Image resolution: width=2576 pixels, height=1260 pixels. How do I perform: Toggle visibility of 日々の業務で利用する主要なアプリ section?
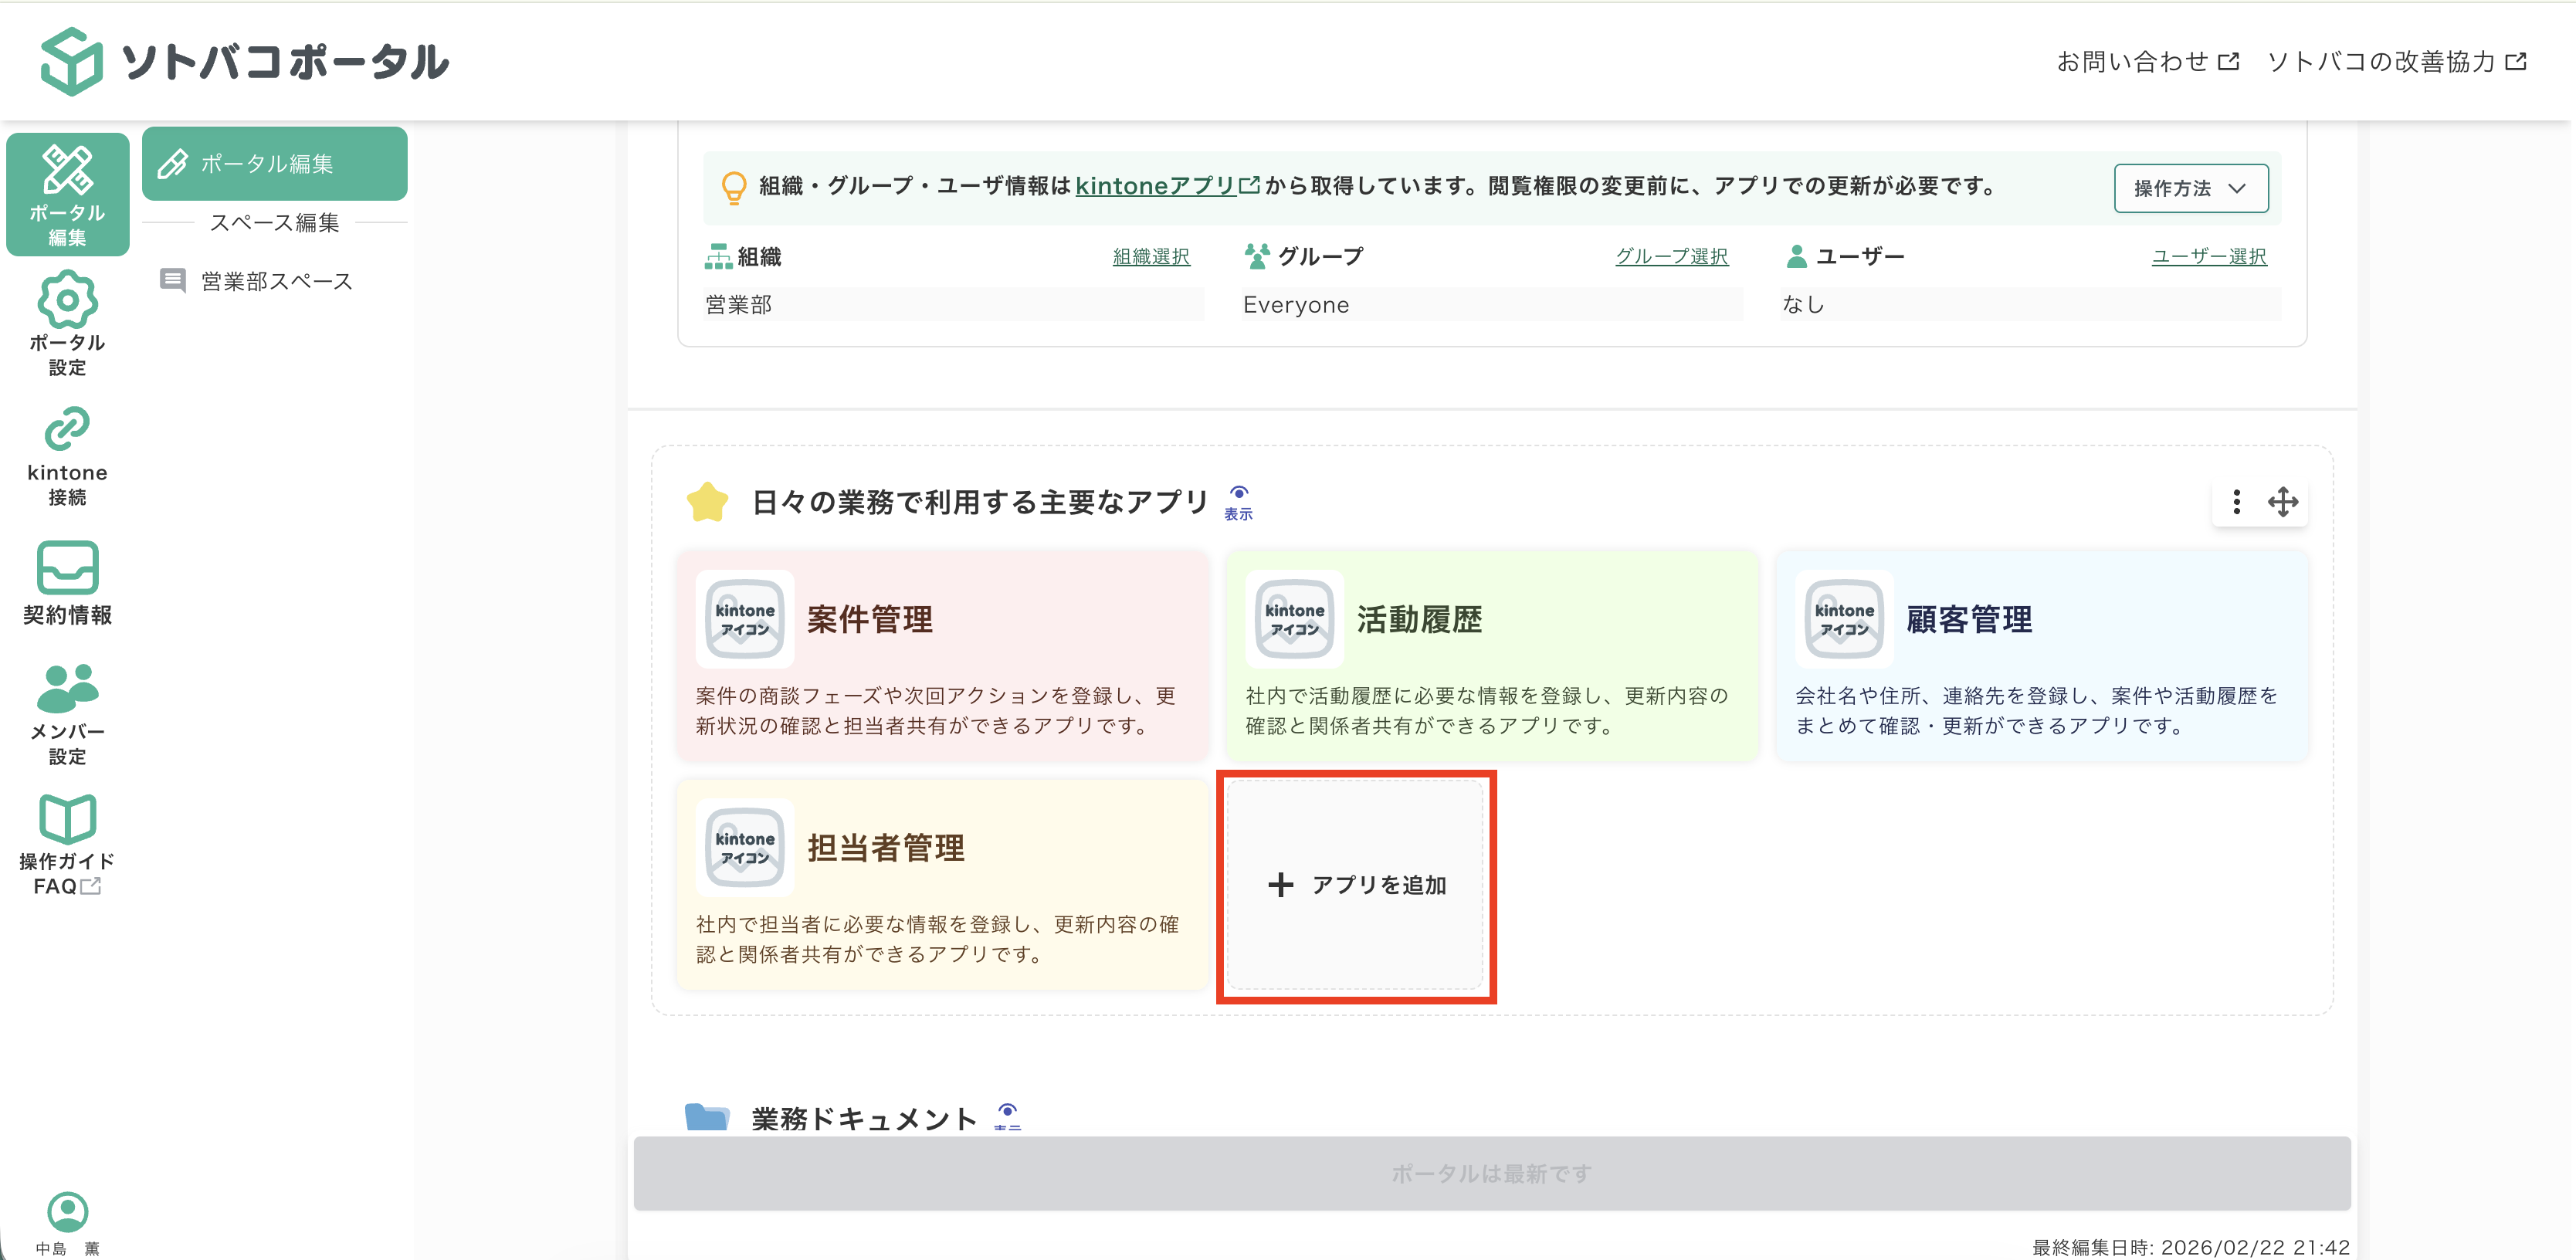point(1239,497)
